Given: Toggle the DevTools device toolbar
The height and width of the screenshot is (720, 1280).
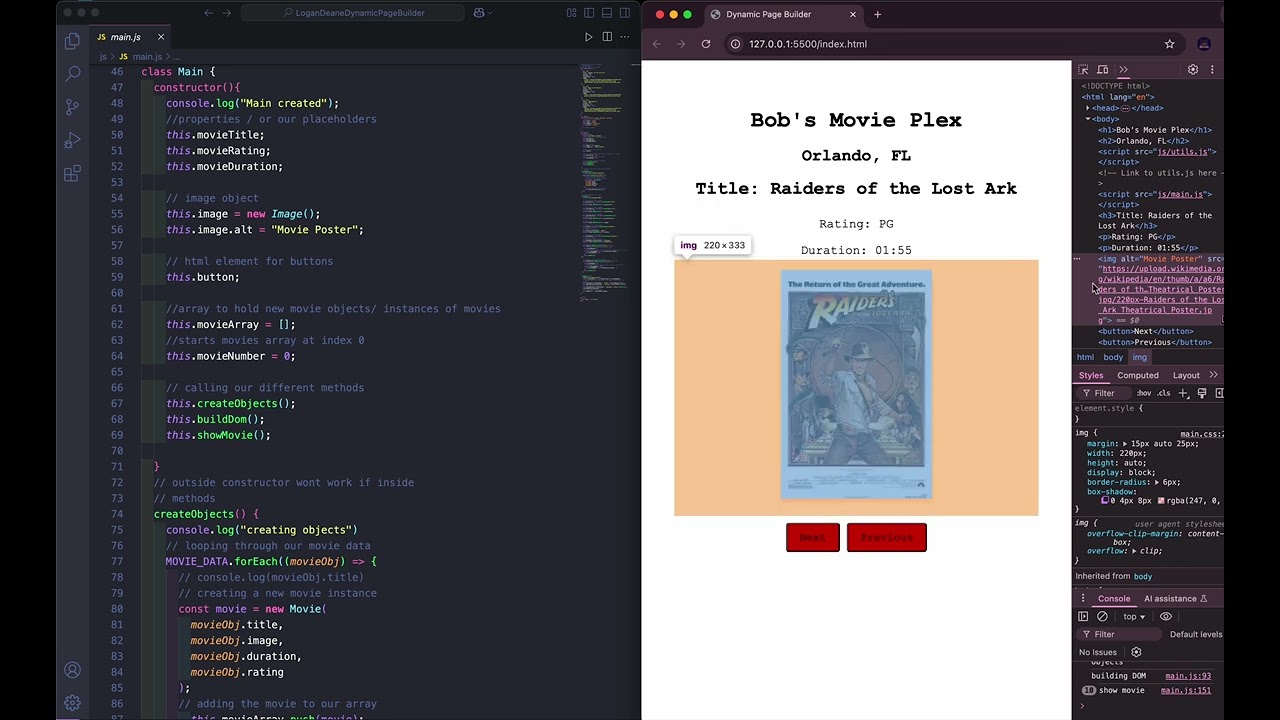Looking at the screenshot, I should 1102,70.
